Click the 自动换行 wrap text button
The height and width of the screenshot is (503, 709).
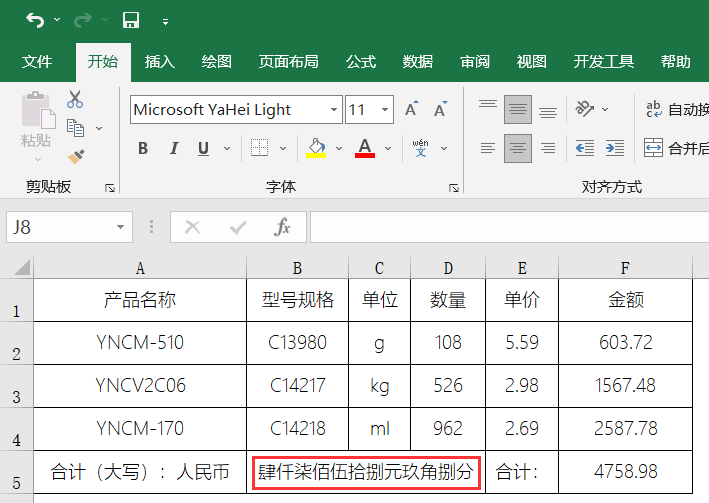click(676, 110)
